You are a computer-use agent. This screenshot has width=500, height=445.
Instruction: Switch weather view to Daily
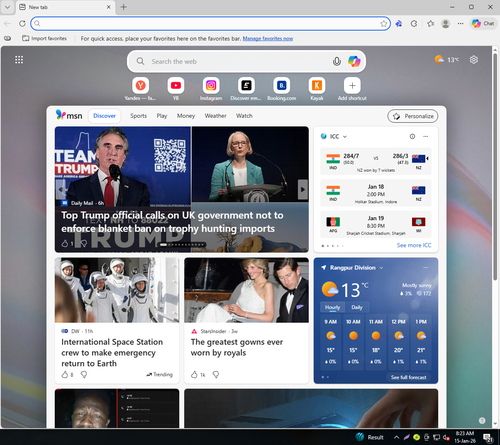tap(357, 307)
